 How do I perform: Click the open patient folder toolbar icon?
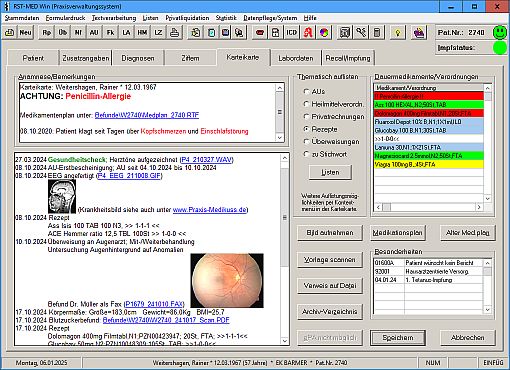coord(10,33)
